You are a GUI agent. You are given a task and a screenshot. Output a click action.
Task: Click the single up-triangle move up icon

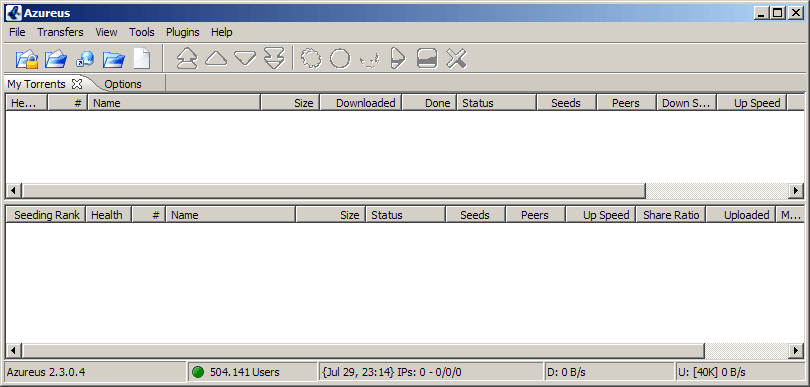pyautogui.click(x=216, y=58)
